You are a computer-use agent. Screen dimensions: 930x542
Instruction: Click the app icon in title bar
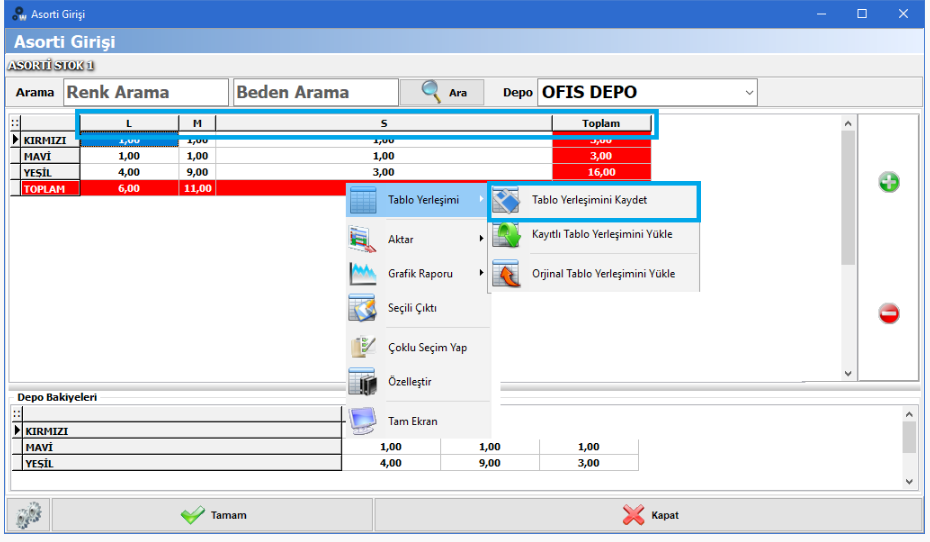(x=20, y=14)
